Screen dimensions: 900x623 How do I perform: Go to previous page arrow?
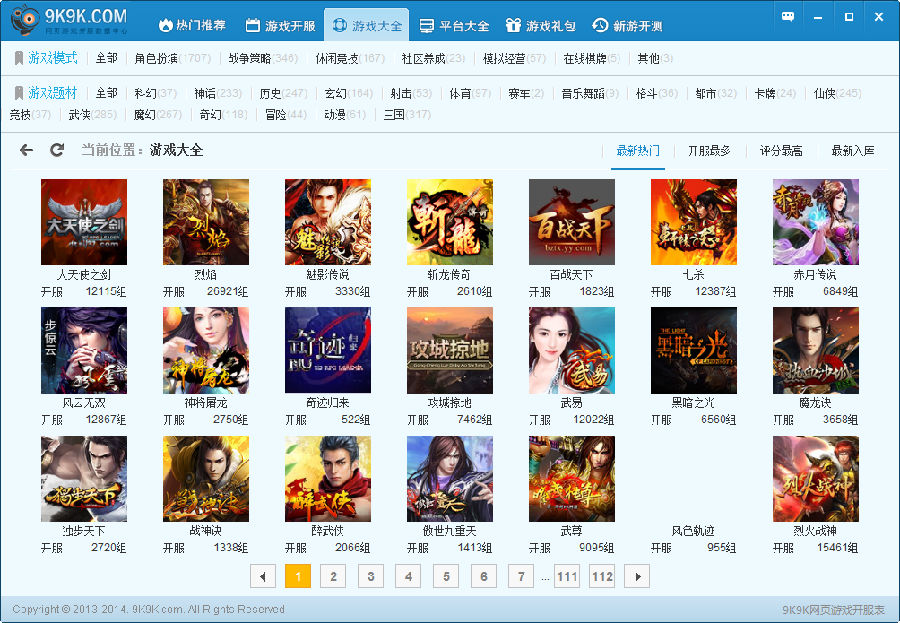coord(263,576)
